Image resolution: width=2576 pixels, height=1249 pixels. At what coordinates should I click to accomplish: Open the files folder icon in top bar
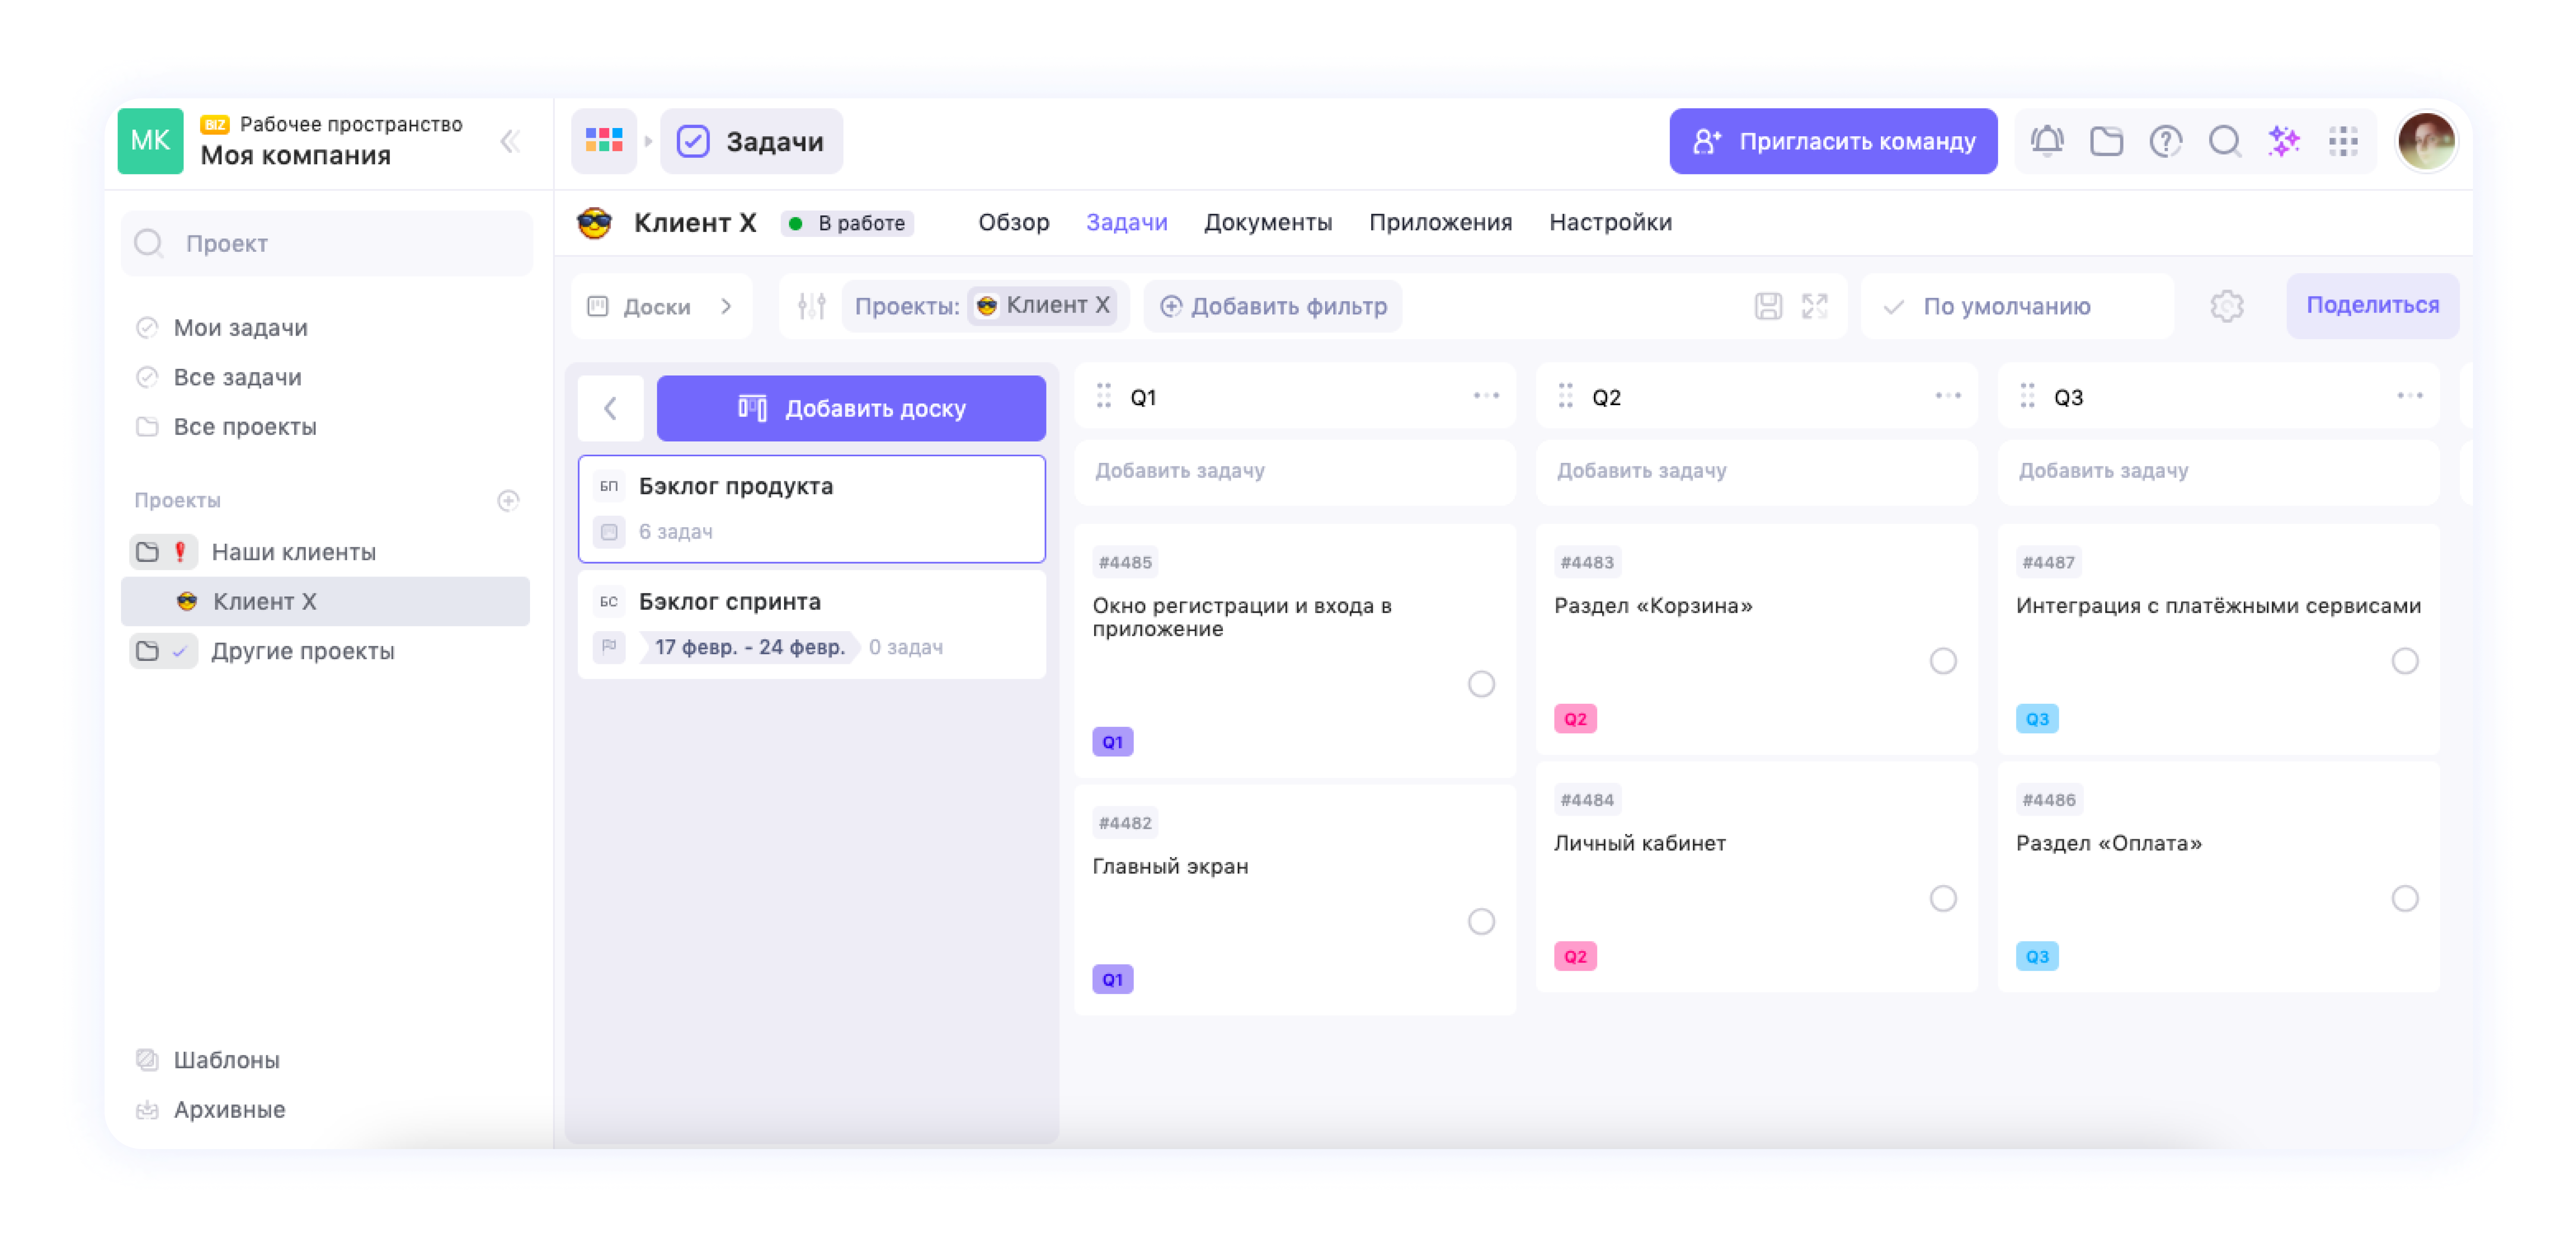click(x=2106, y=141)
